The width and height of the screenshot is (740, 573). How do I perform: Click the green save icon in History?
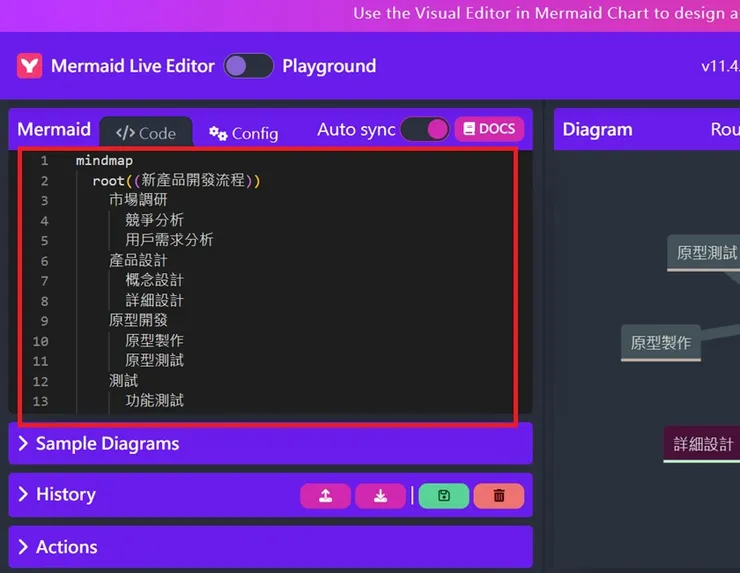coord(444,496)
